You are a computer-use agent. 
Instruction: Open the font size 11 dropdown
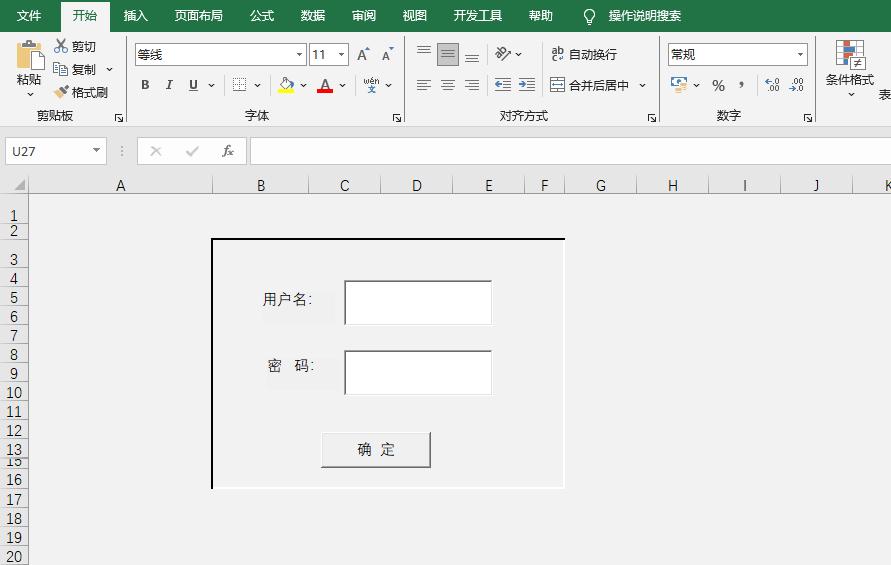point(342,55)
